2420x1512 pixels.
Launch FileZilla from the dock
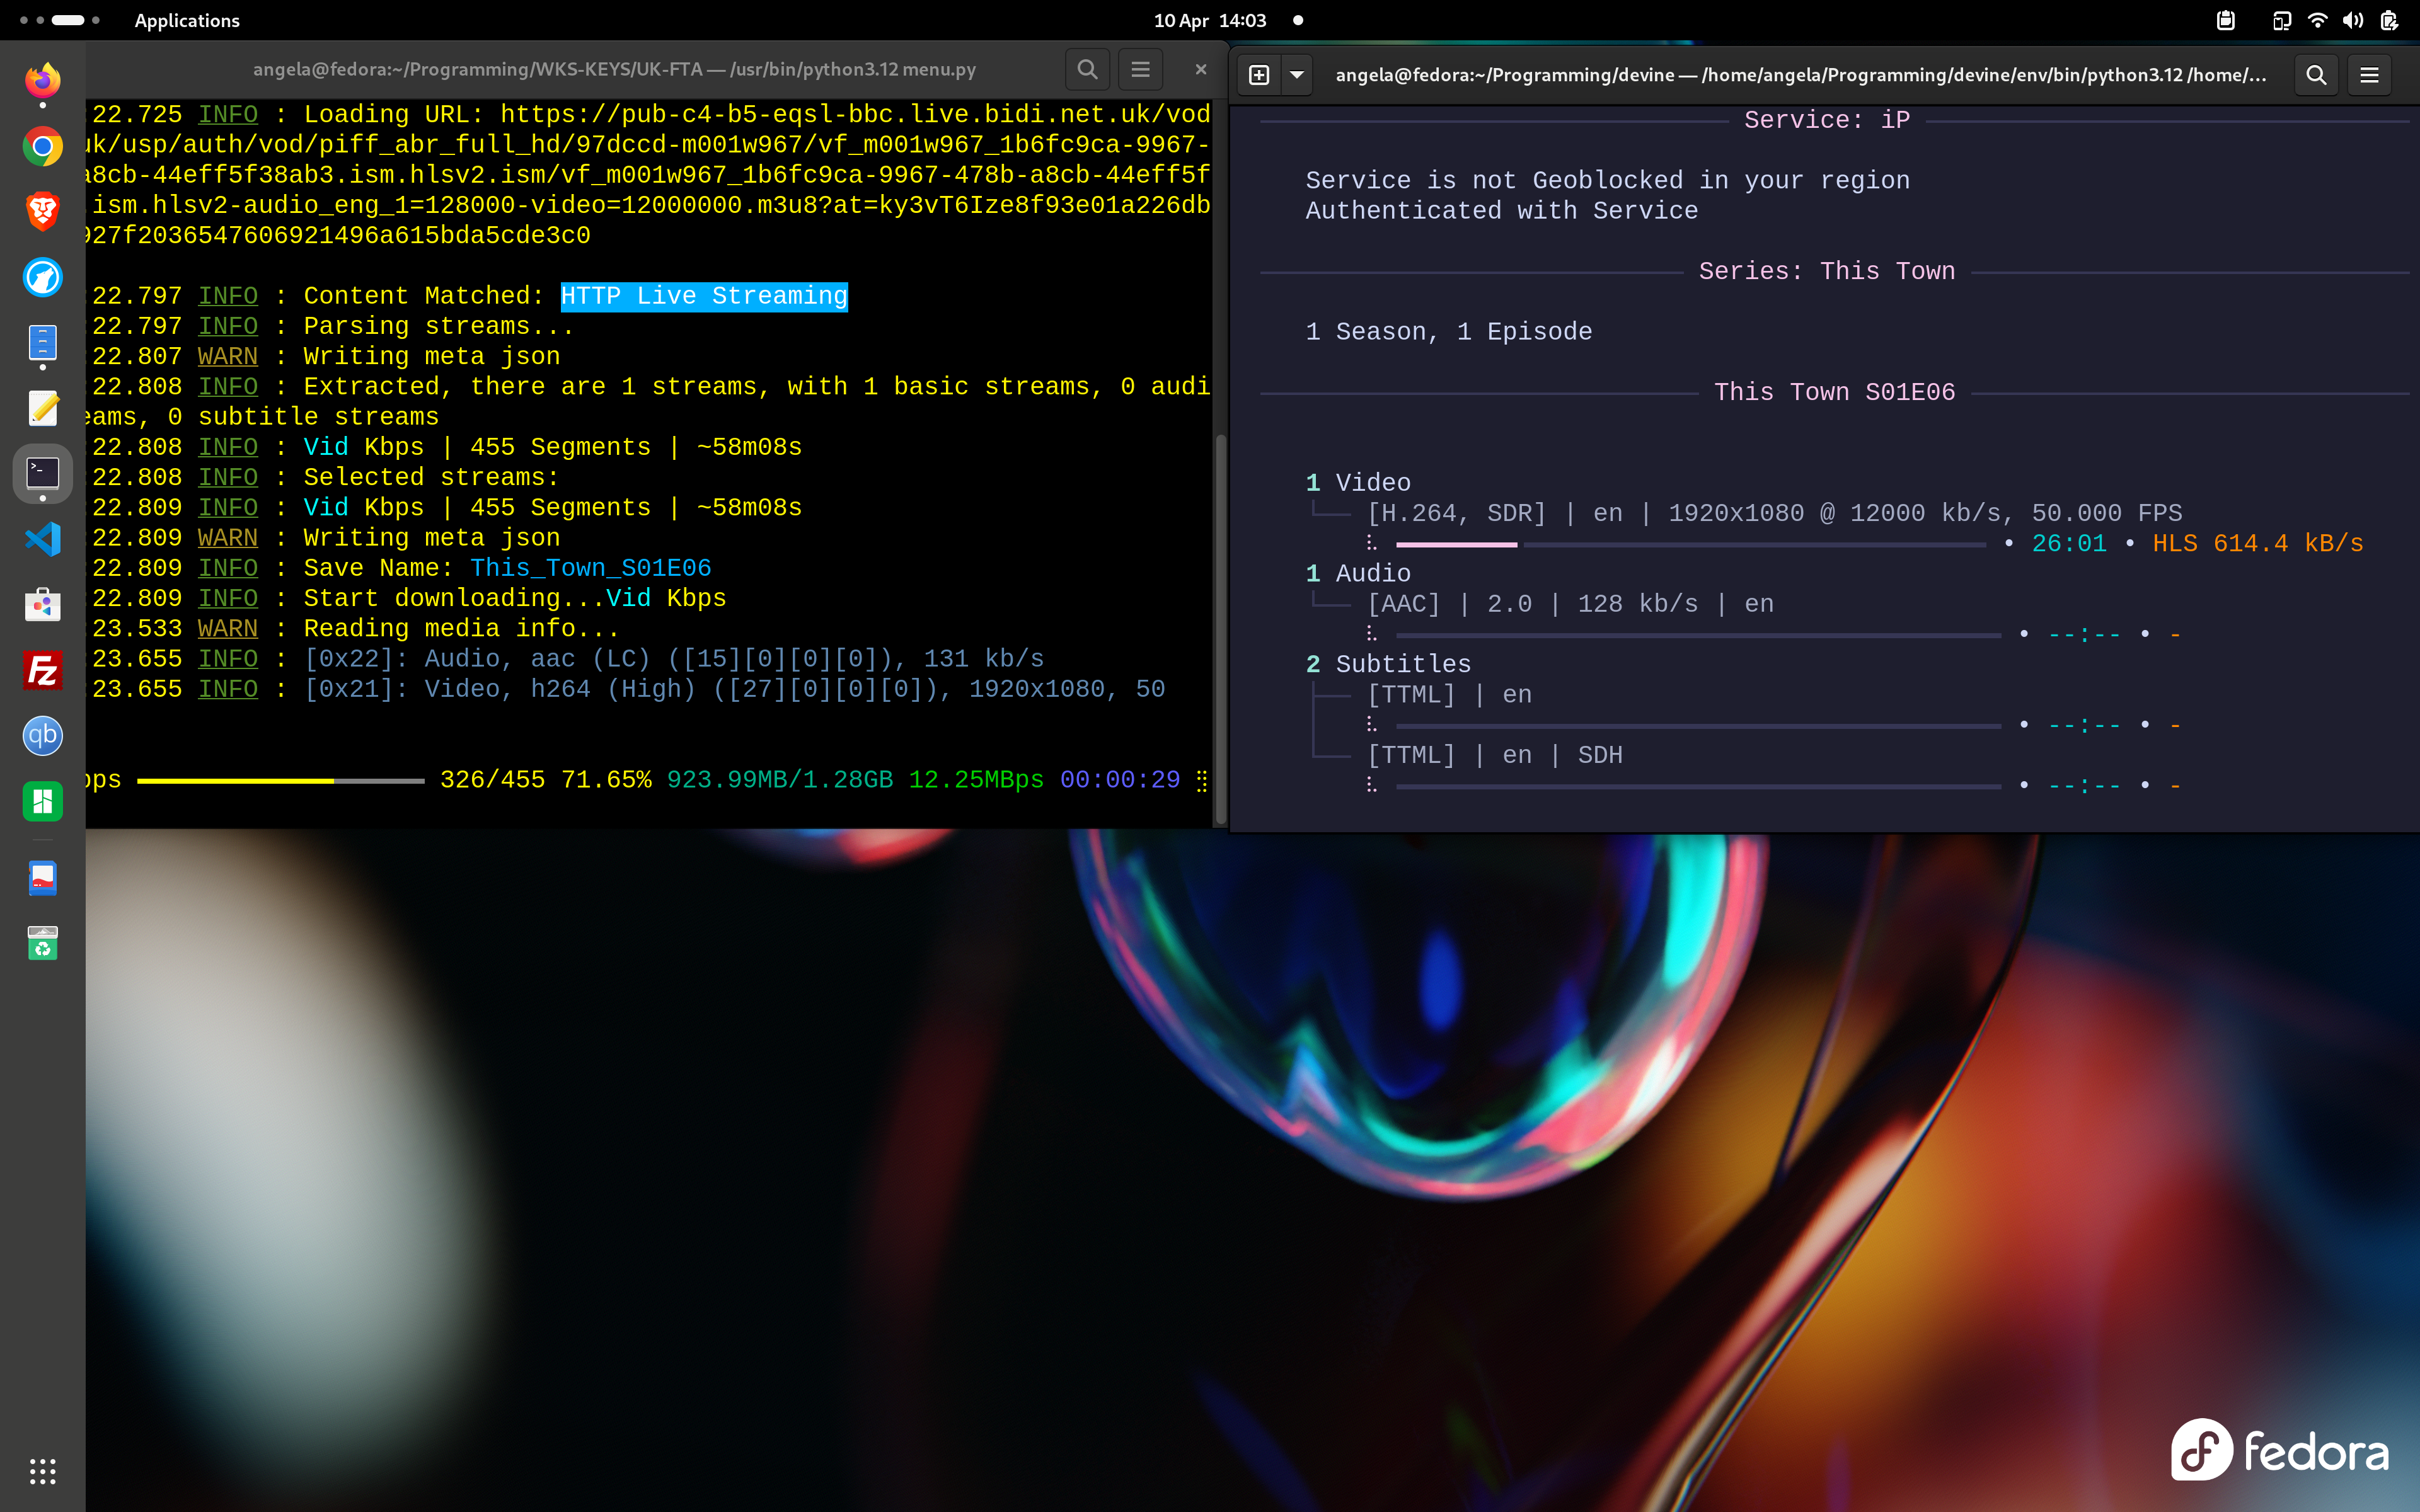click(x=42, y=671)
